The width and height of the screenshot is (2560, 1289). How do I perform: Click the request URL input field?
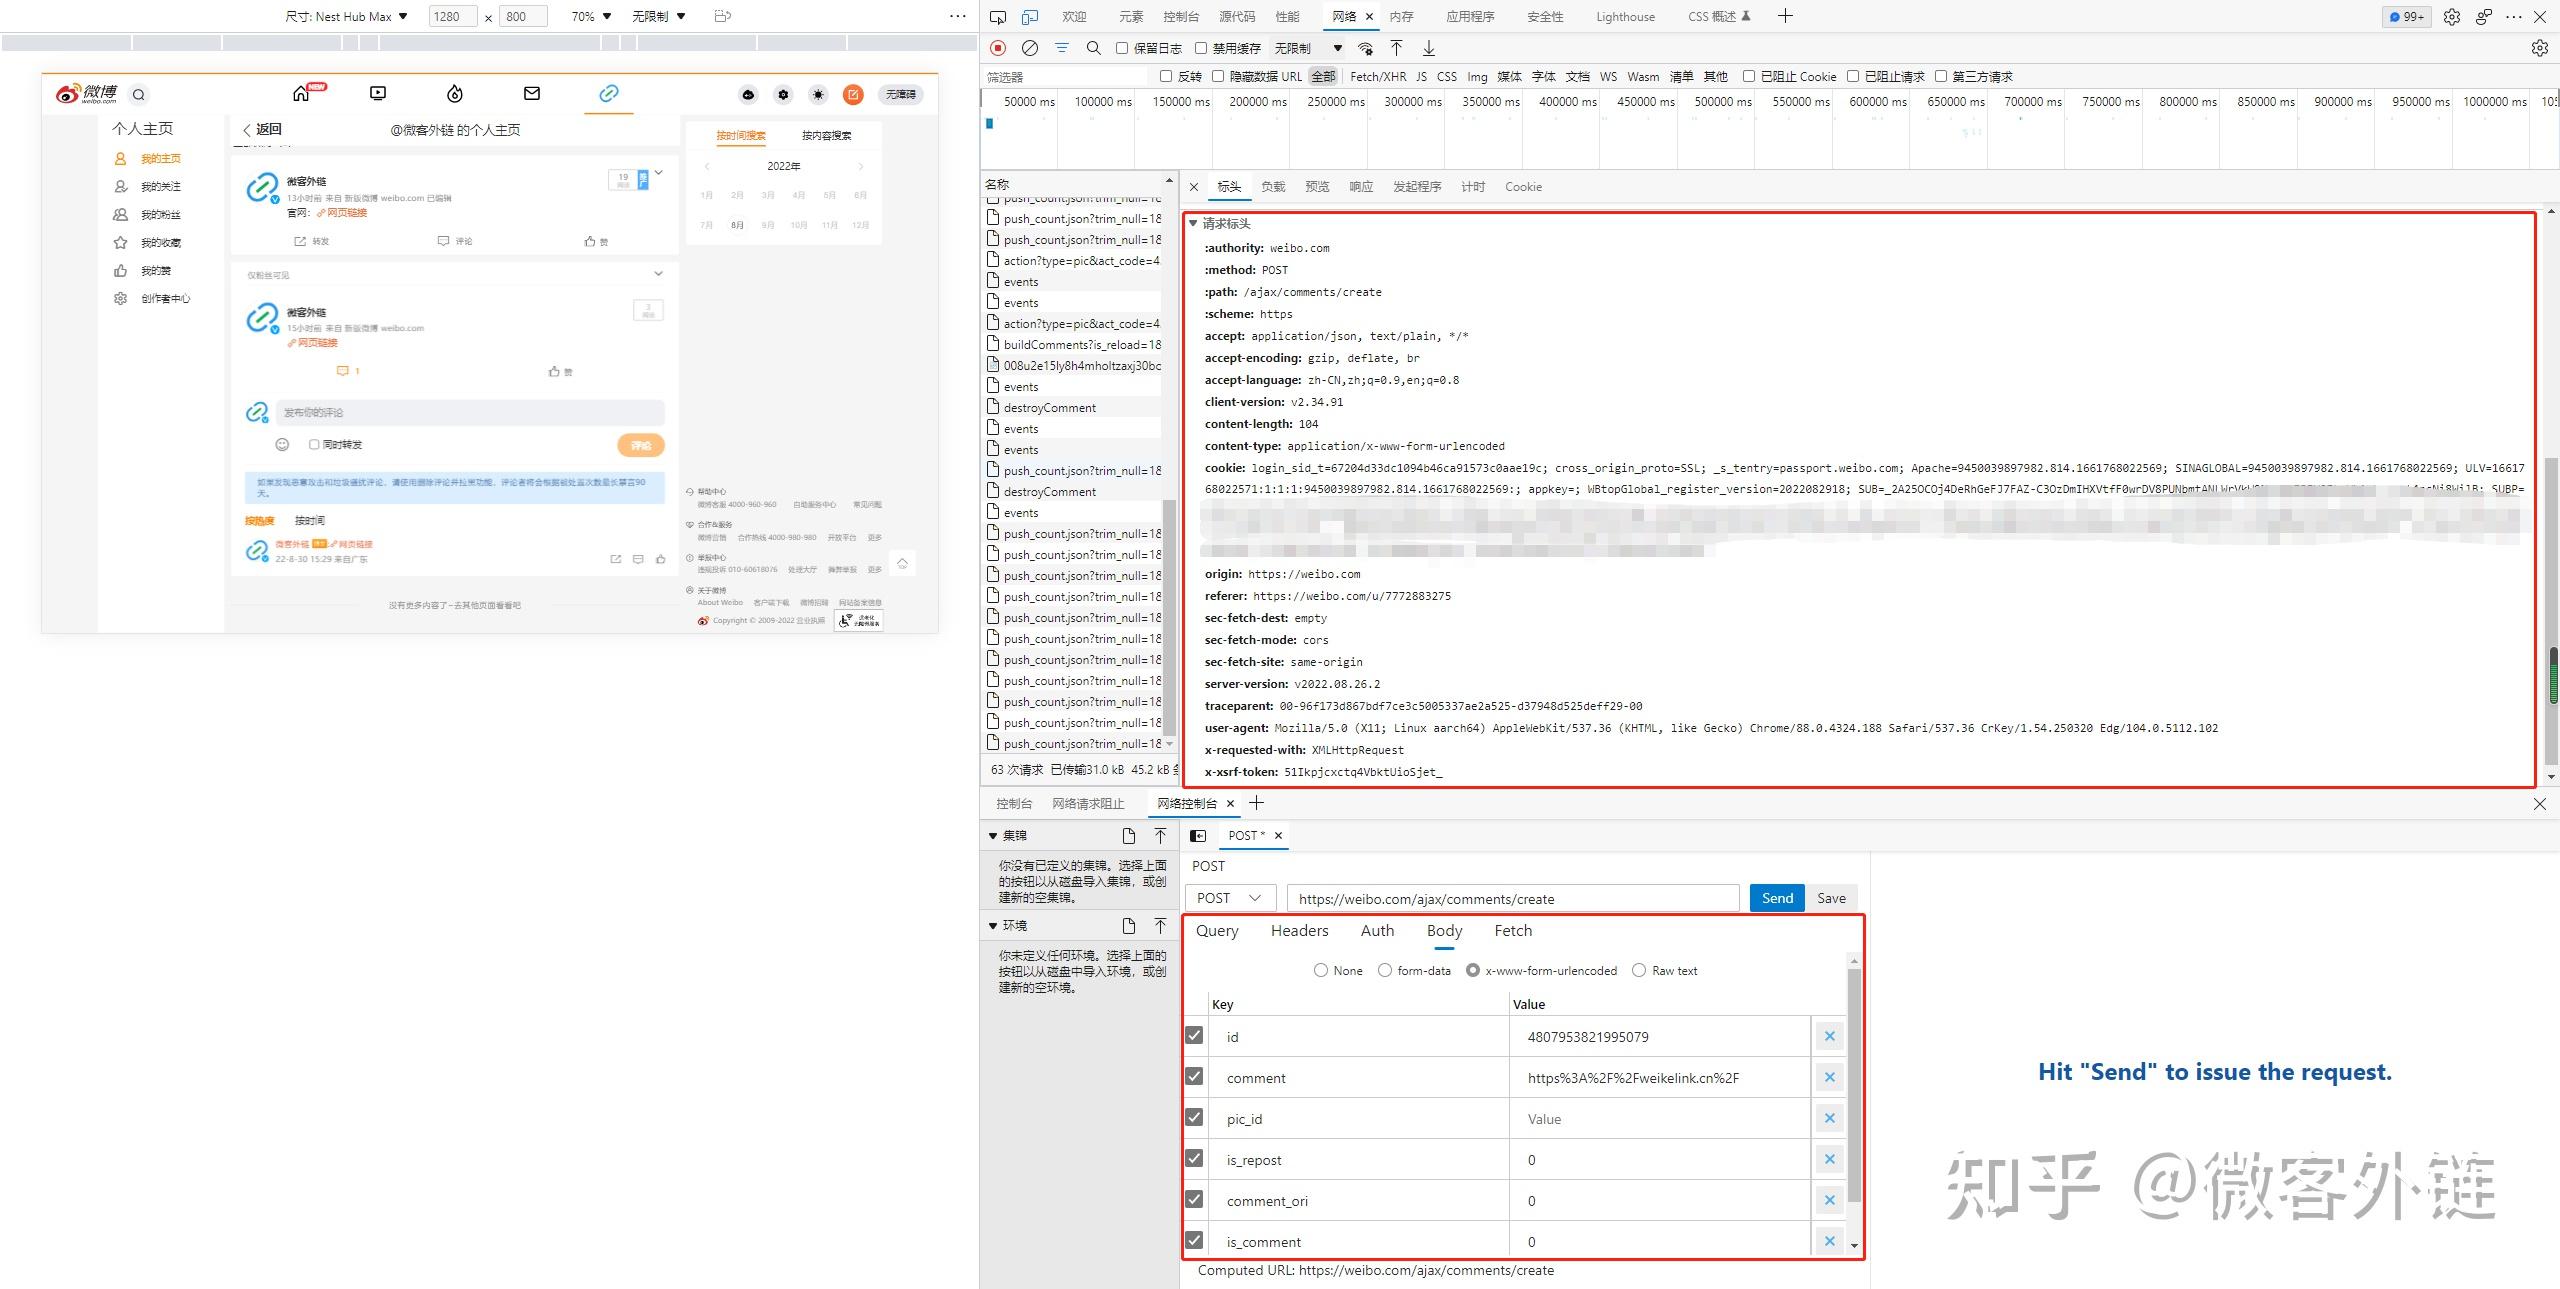[x=1513, y=898]
